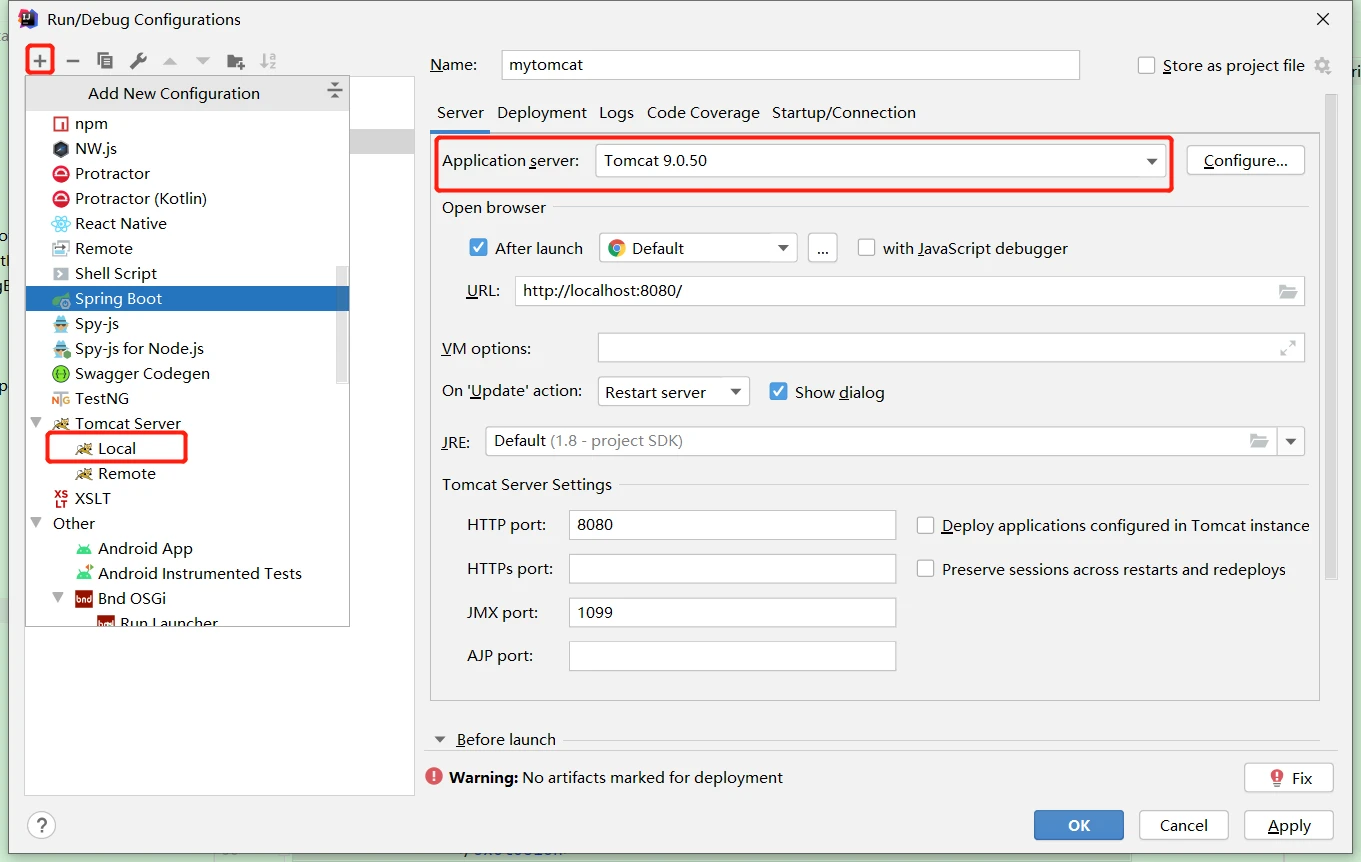Image resolution: width=1361 pixels, height=862 pixels.
Task: Enable Preserve sessions across restarts and redeploys
Action: point(925,569)
